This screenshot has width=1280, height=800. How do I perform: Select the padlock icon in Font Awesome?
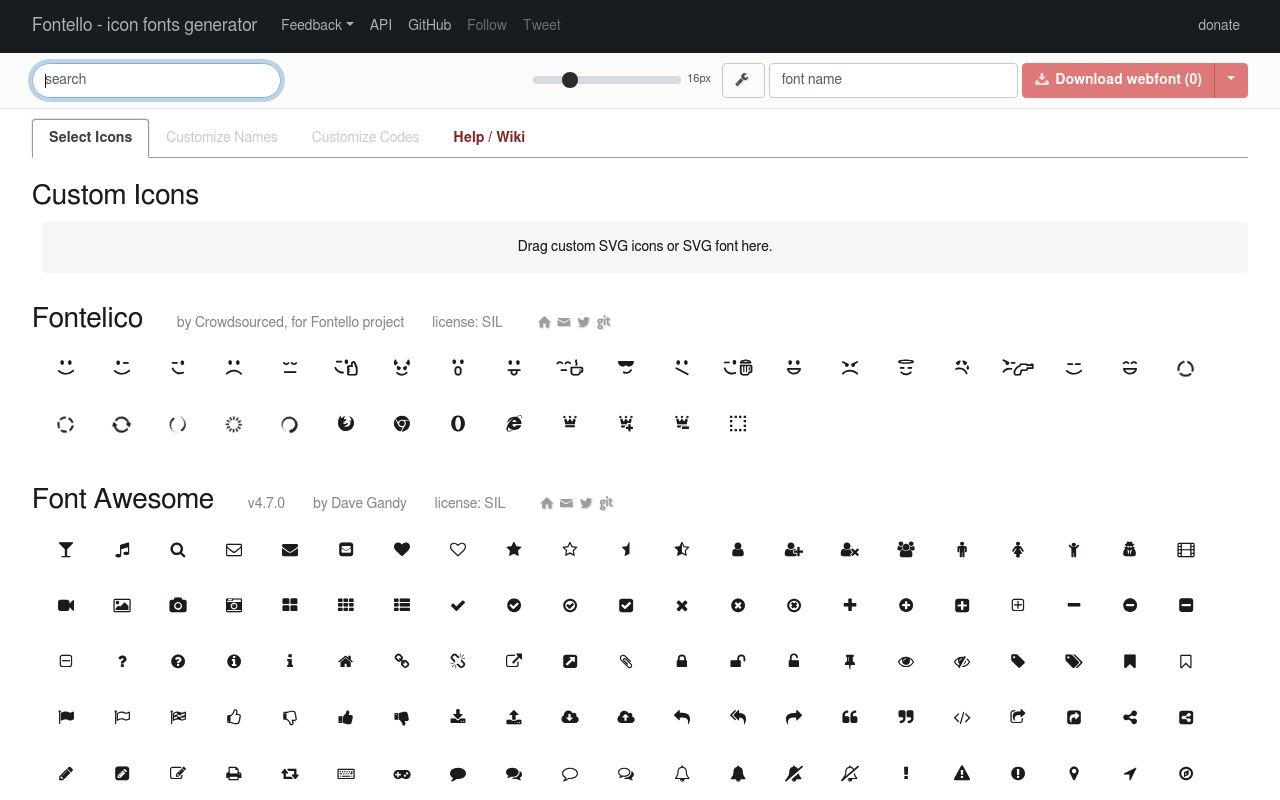(681, 661)
